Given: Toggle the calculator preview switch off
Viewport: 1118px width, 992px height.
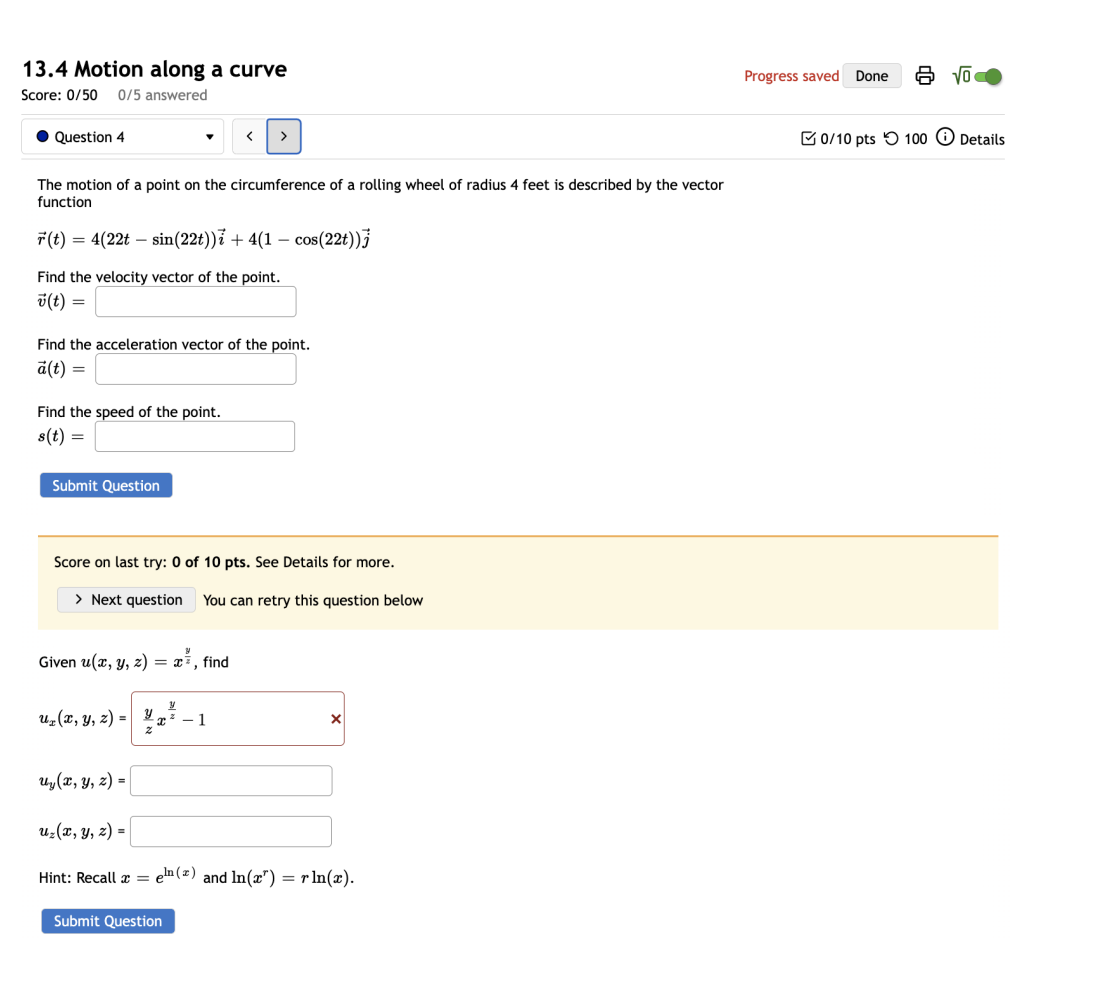Looking at the screenshot, I should tap(990, 75).
